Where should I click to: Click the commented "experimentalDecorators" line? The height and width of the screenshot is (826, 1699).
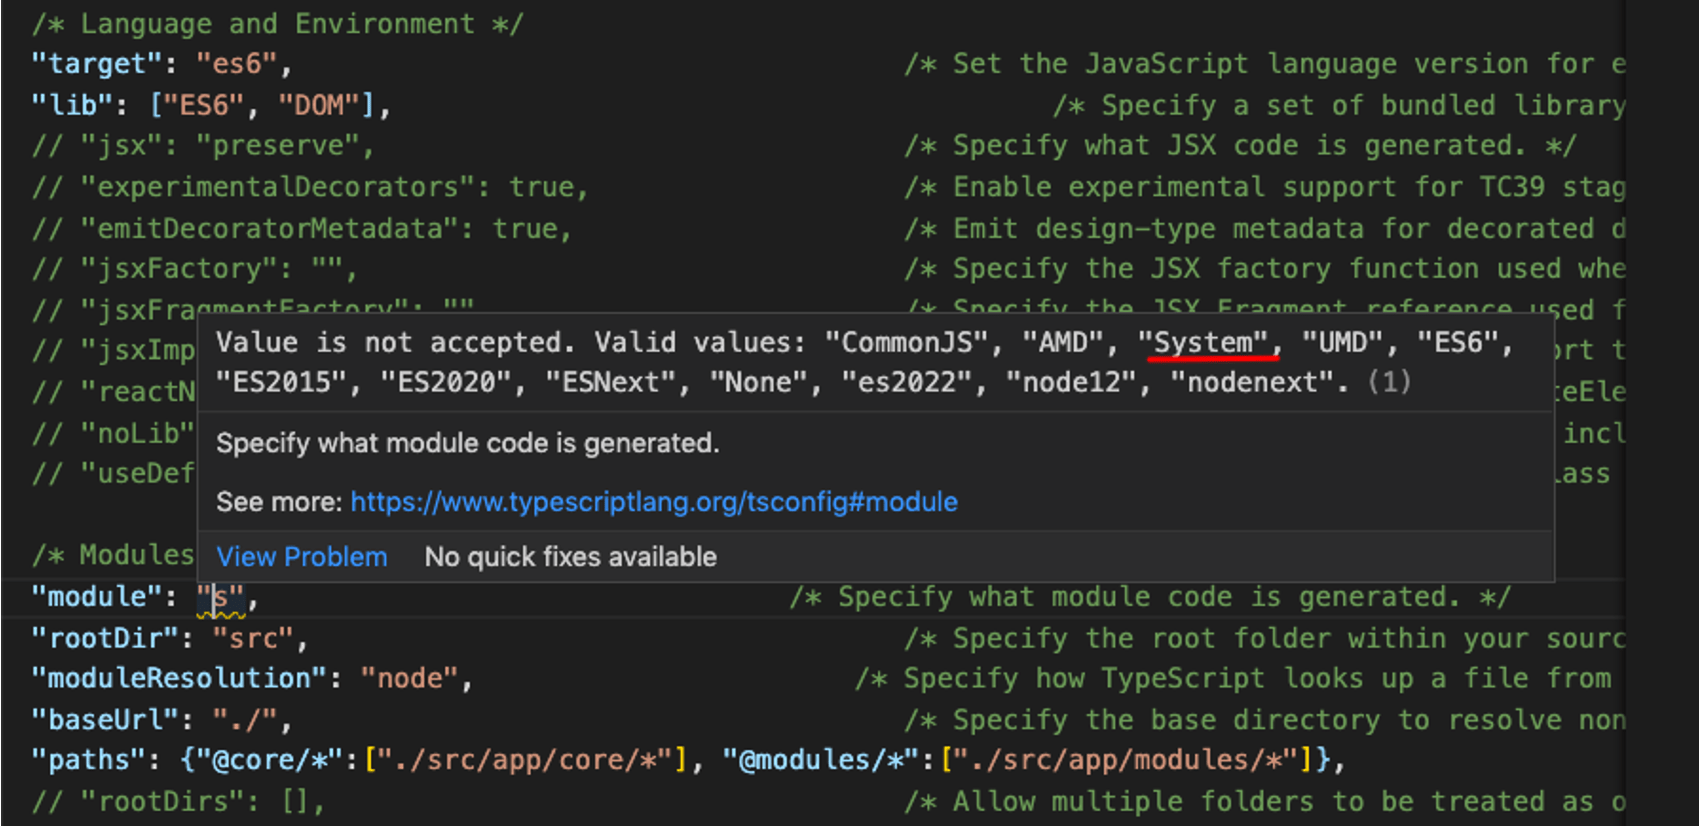310,187
